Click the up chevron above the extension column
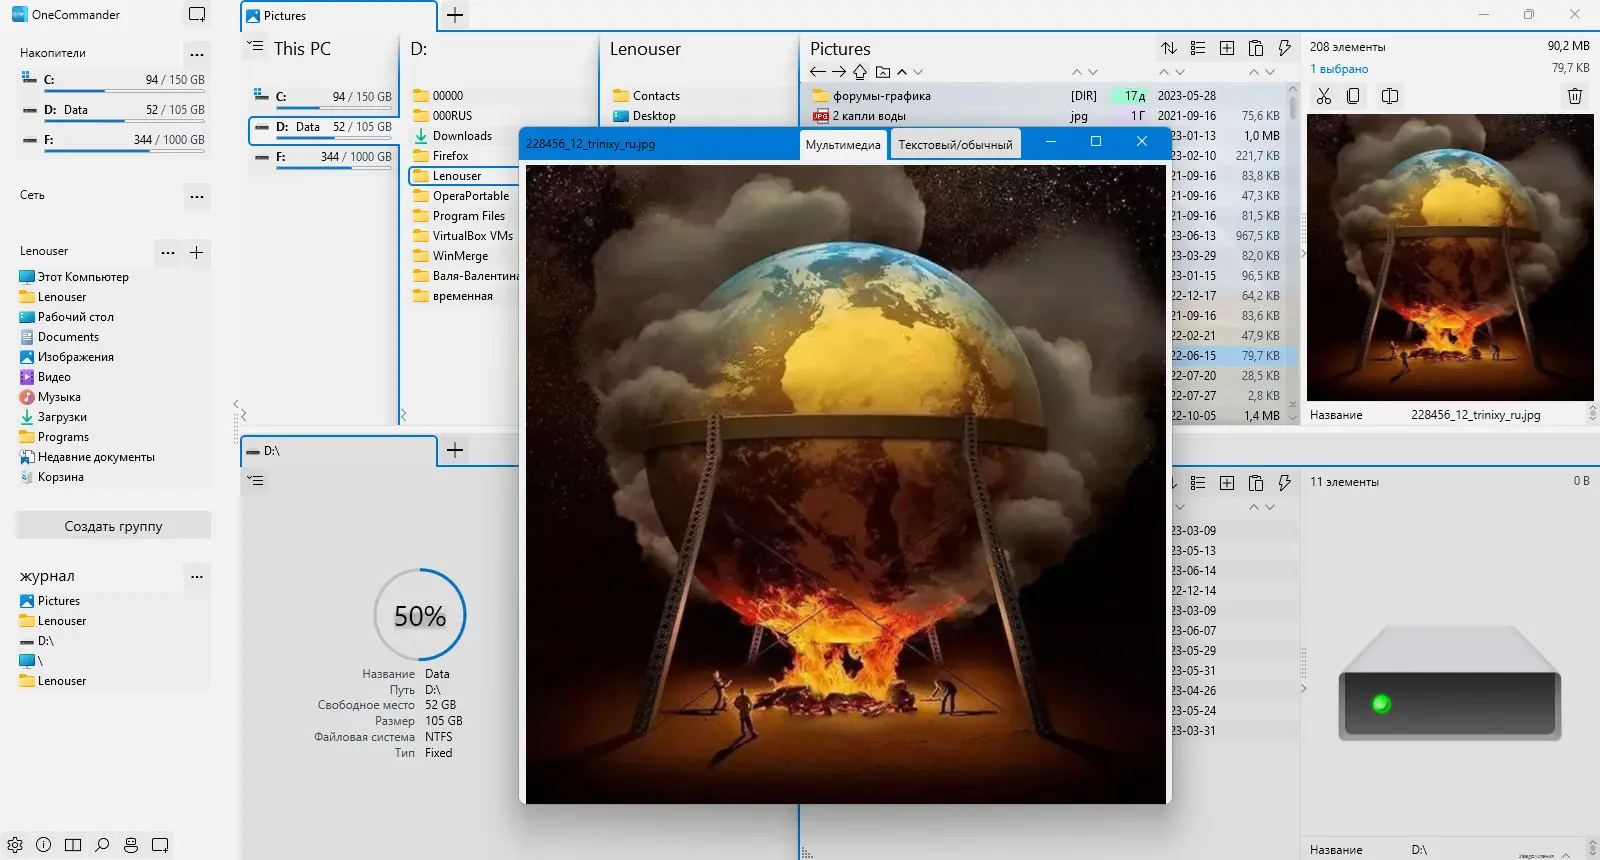 coord(1077,72)
